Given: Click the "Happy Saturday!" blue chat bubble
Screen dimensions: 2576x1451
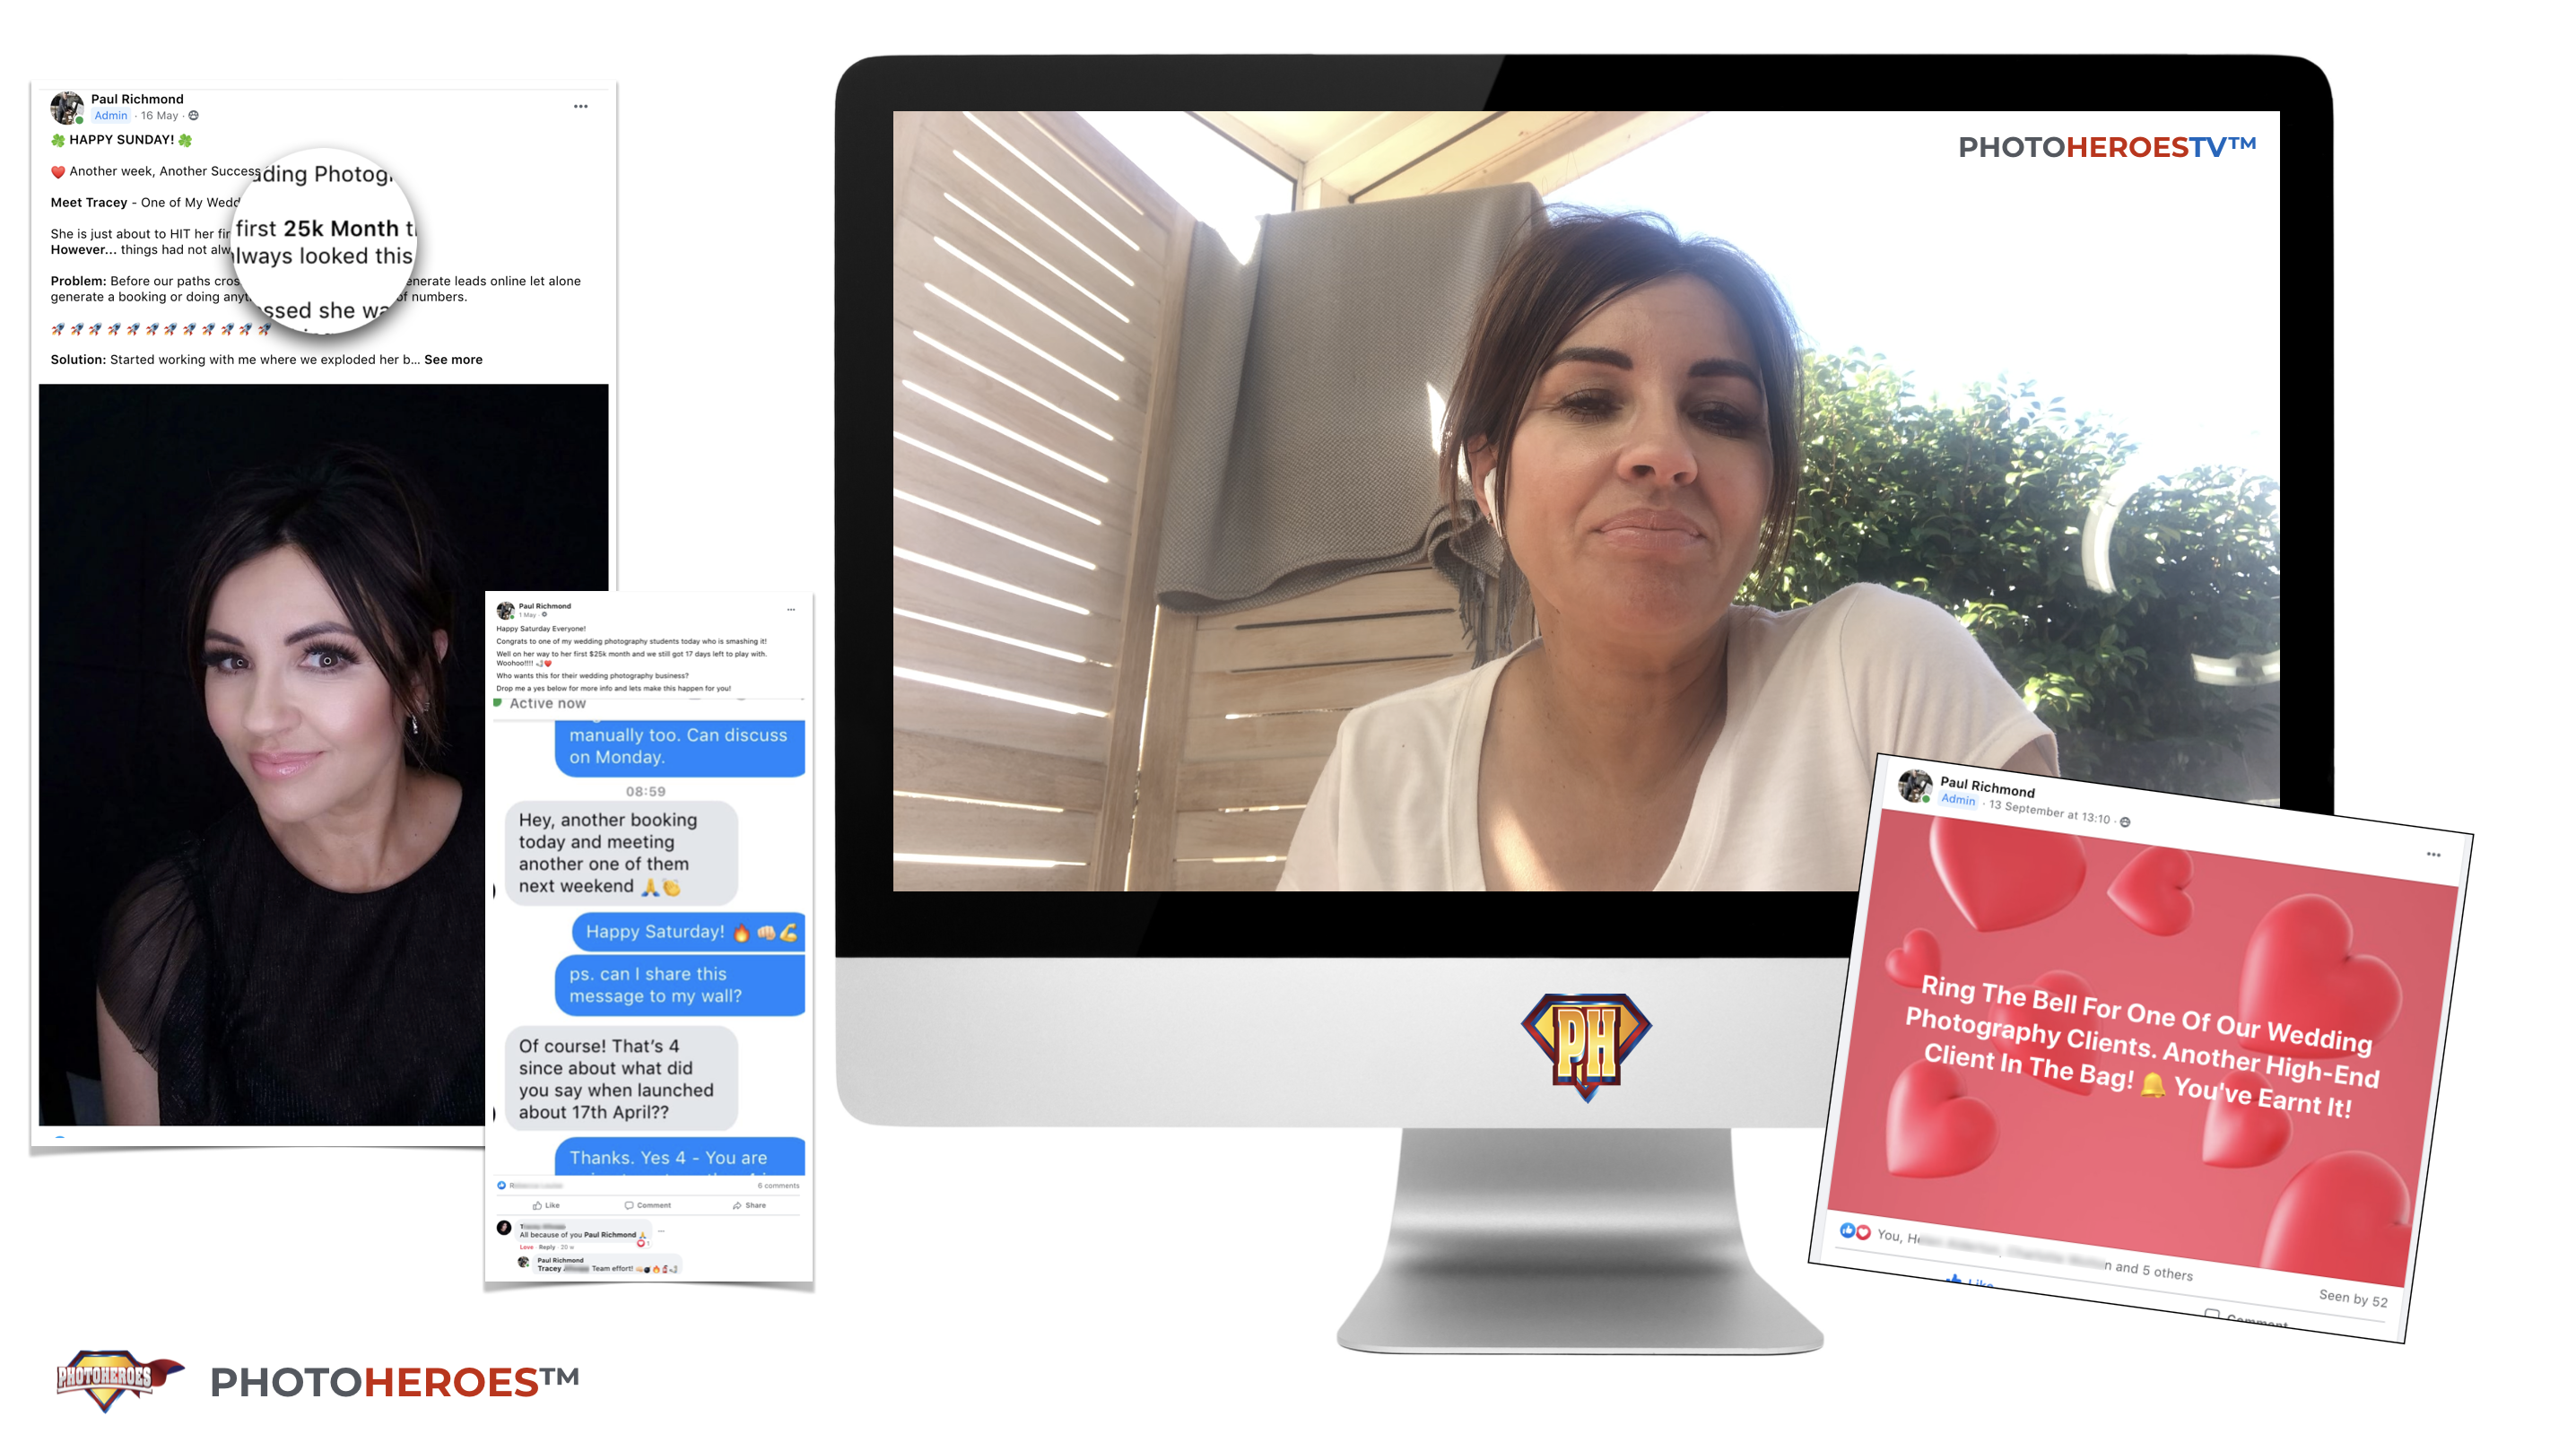Looking at the screenshot, I should (x=688, y=932).
